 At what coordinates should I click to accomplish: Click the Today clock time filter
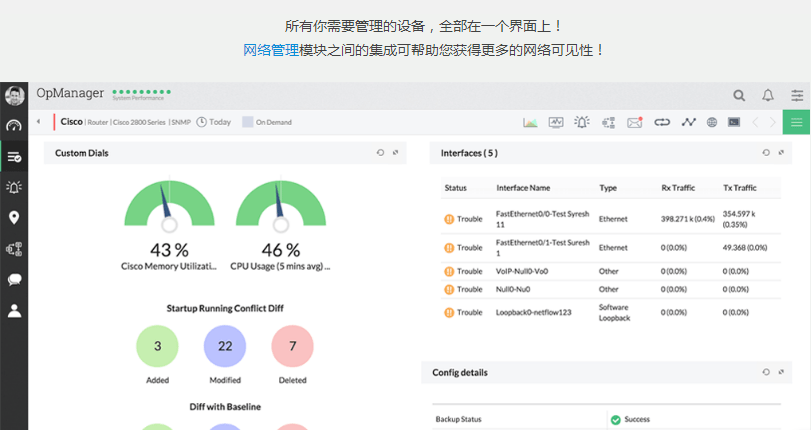213,122
